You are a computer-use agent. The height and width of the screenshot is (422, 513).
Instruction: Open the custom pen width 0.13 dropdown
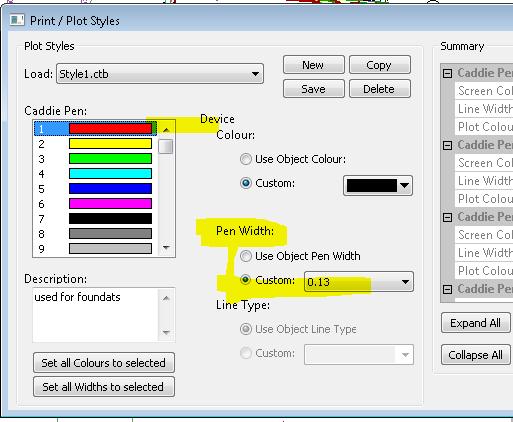tap(359, 282)
